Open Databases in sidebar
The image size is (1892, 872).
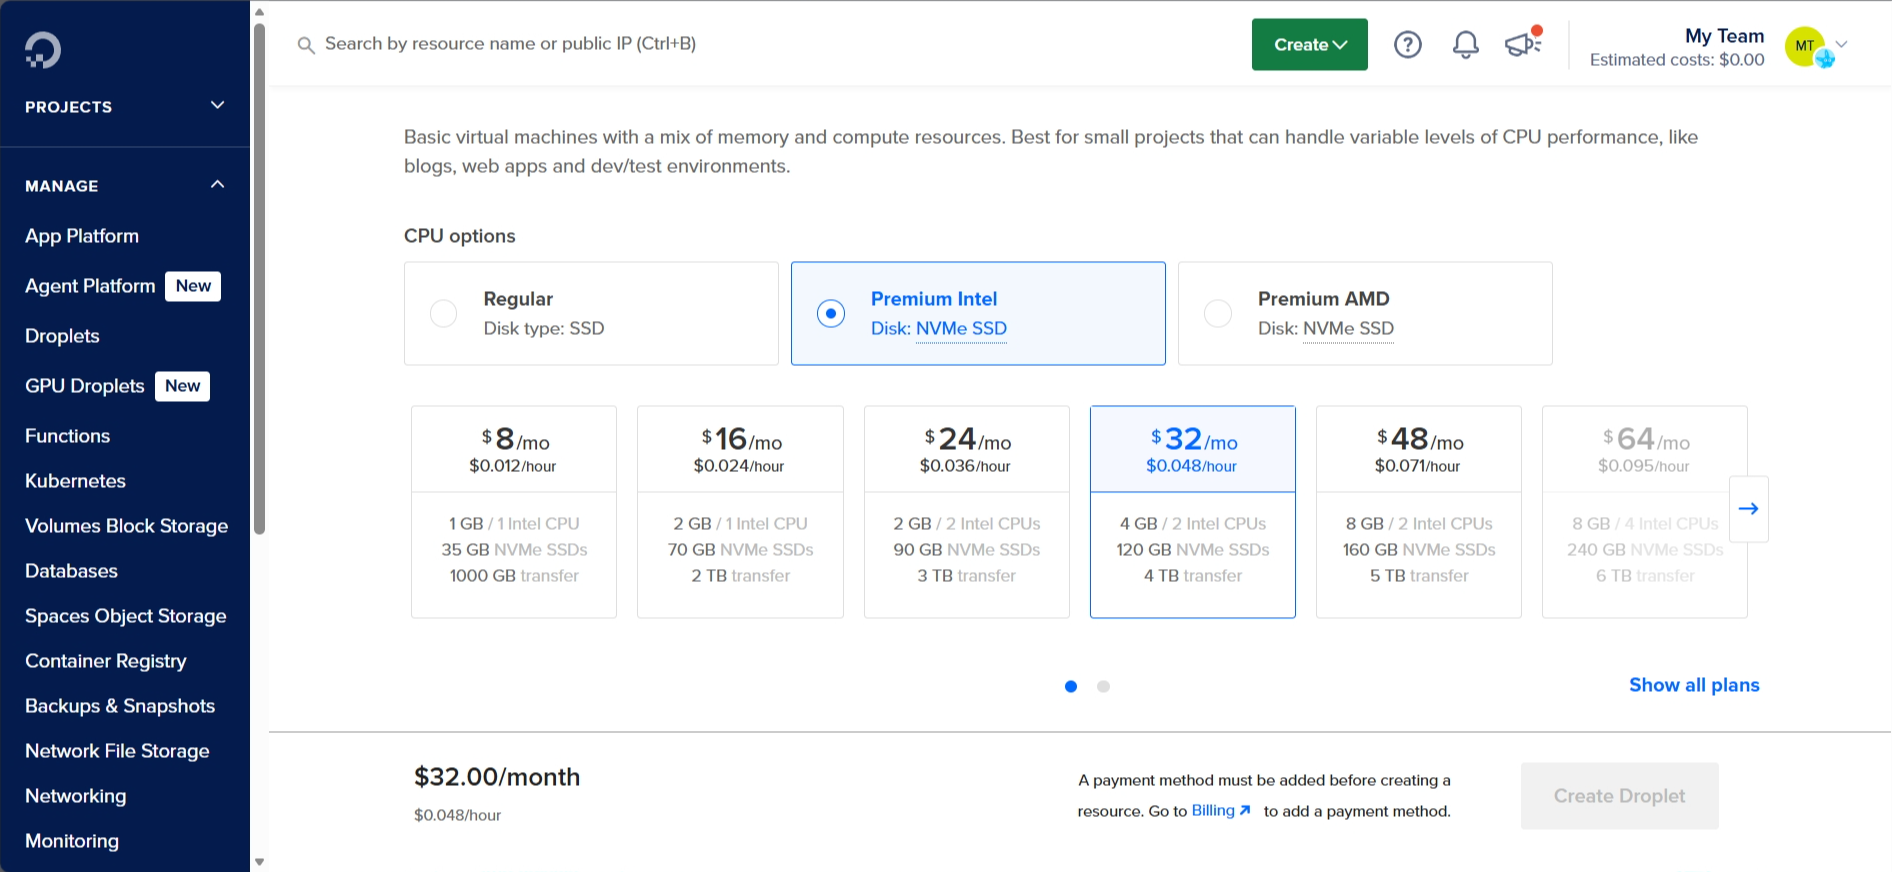(71, 571)
